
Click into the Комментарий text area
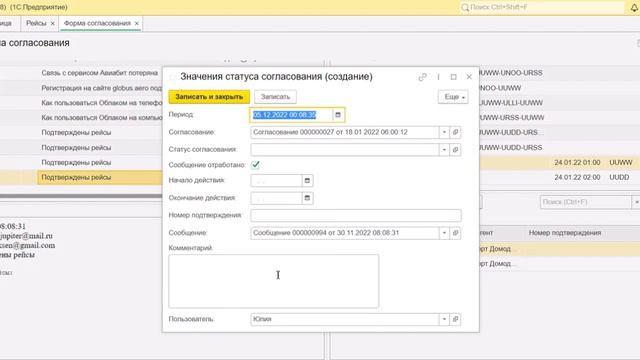[273, 281]
